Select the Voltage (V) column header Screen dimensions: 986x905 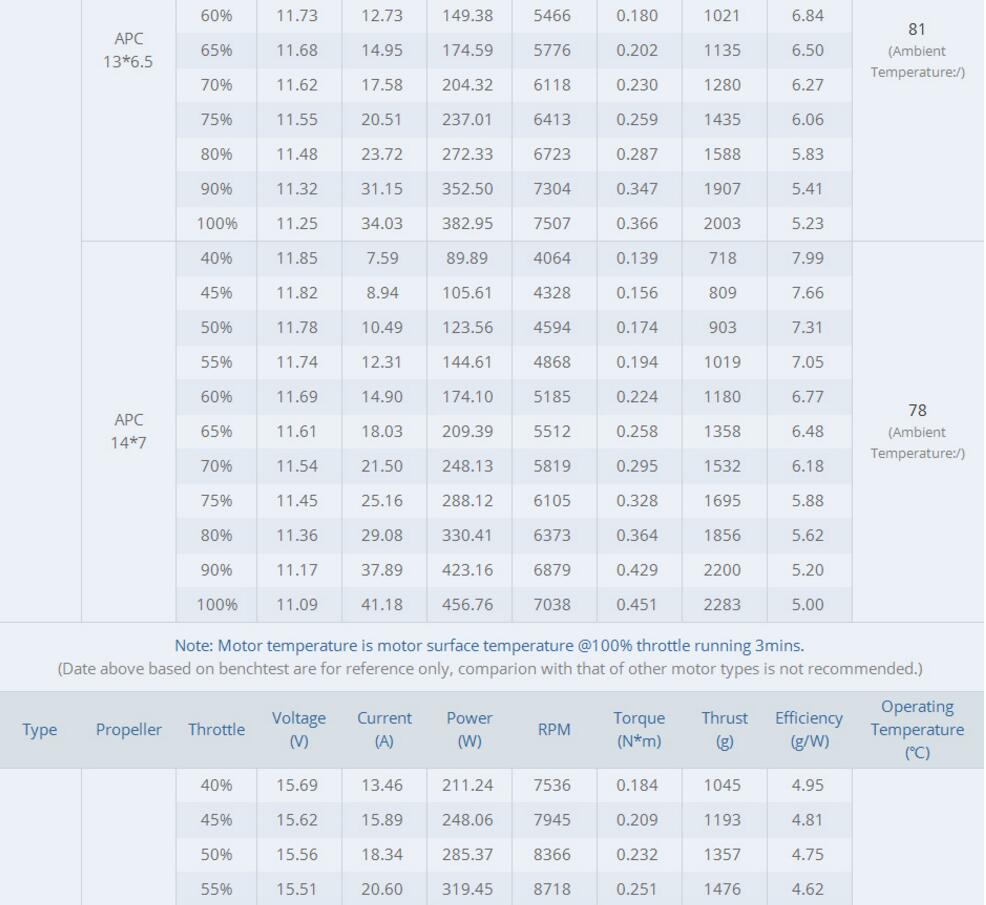point(298,730)
